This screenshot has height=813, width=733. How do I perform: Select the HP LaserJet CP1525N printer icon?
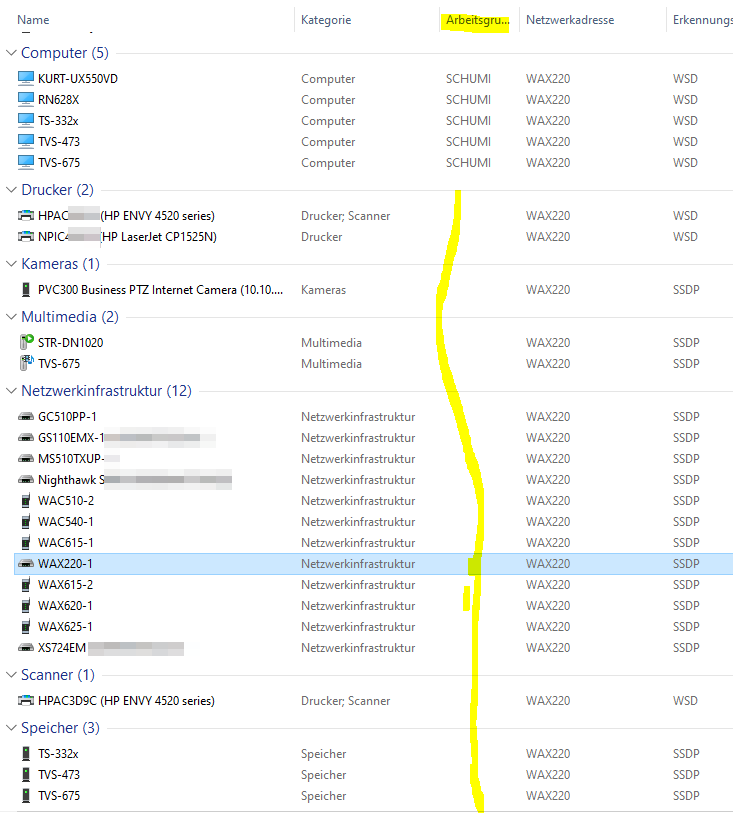point(26,236)
